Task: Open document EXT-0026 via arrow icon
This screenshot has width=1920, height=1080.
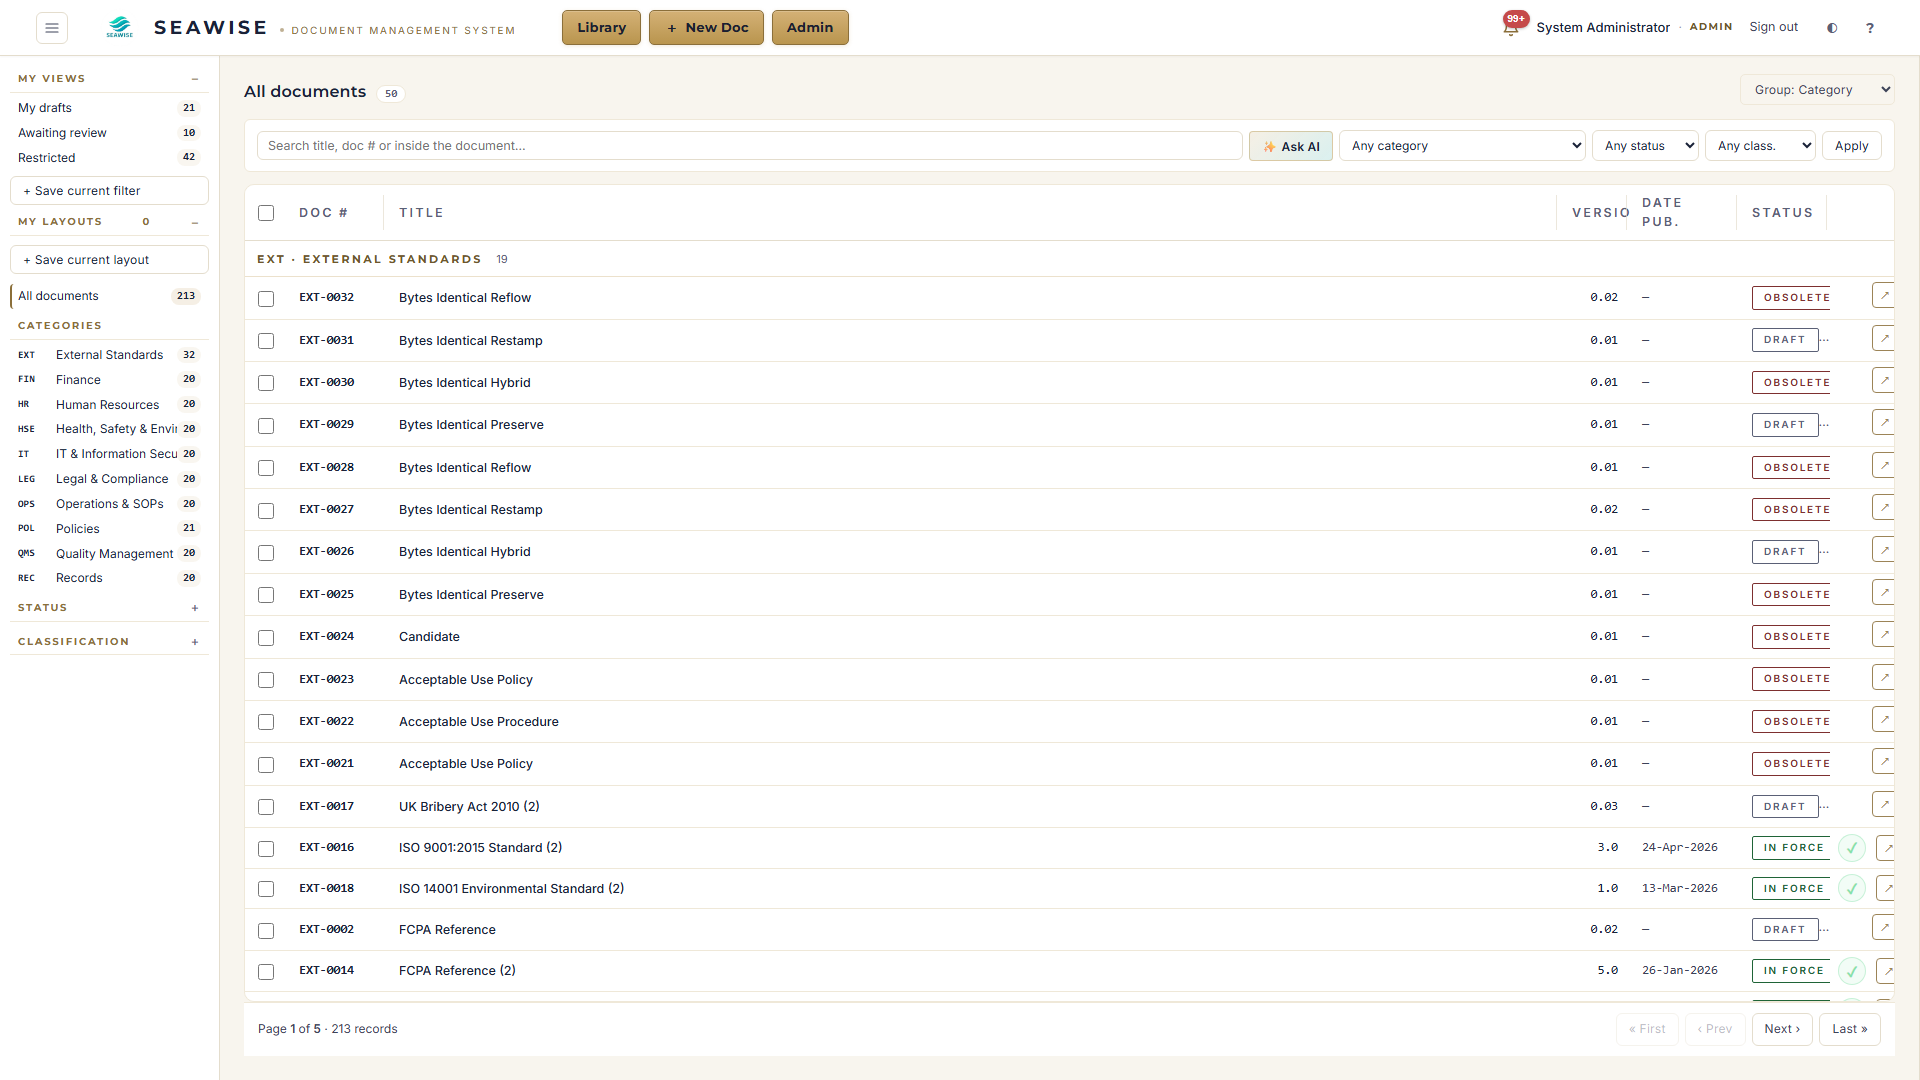Action: pos(1884,550)
